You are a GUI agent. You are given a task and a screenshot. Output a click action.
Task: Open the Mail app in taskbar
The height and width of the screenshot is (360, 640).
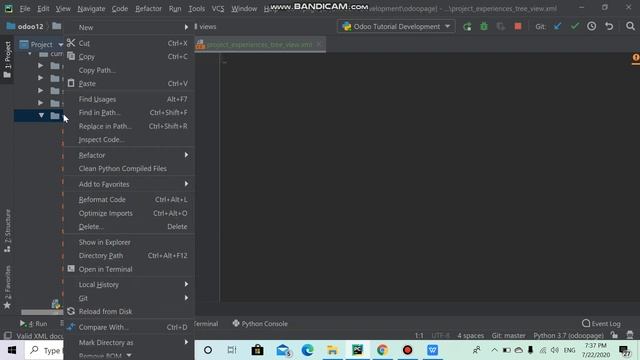point(283,350)
